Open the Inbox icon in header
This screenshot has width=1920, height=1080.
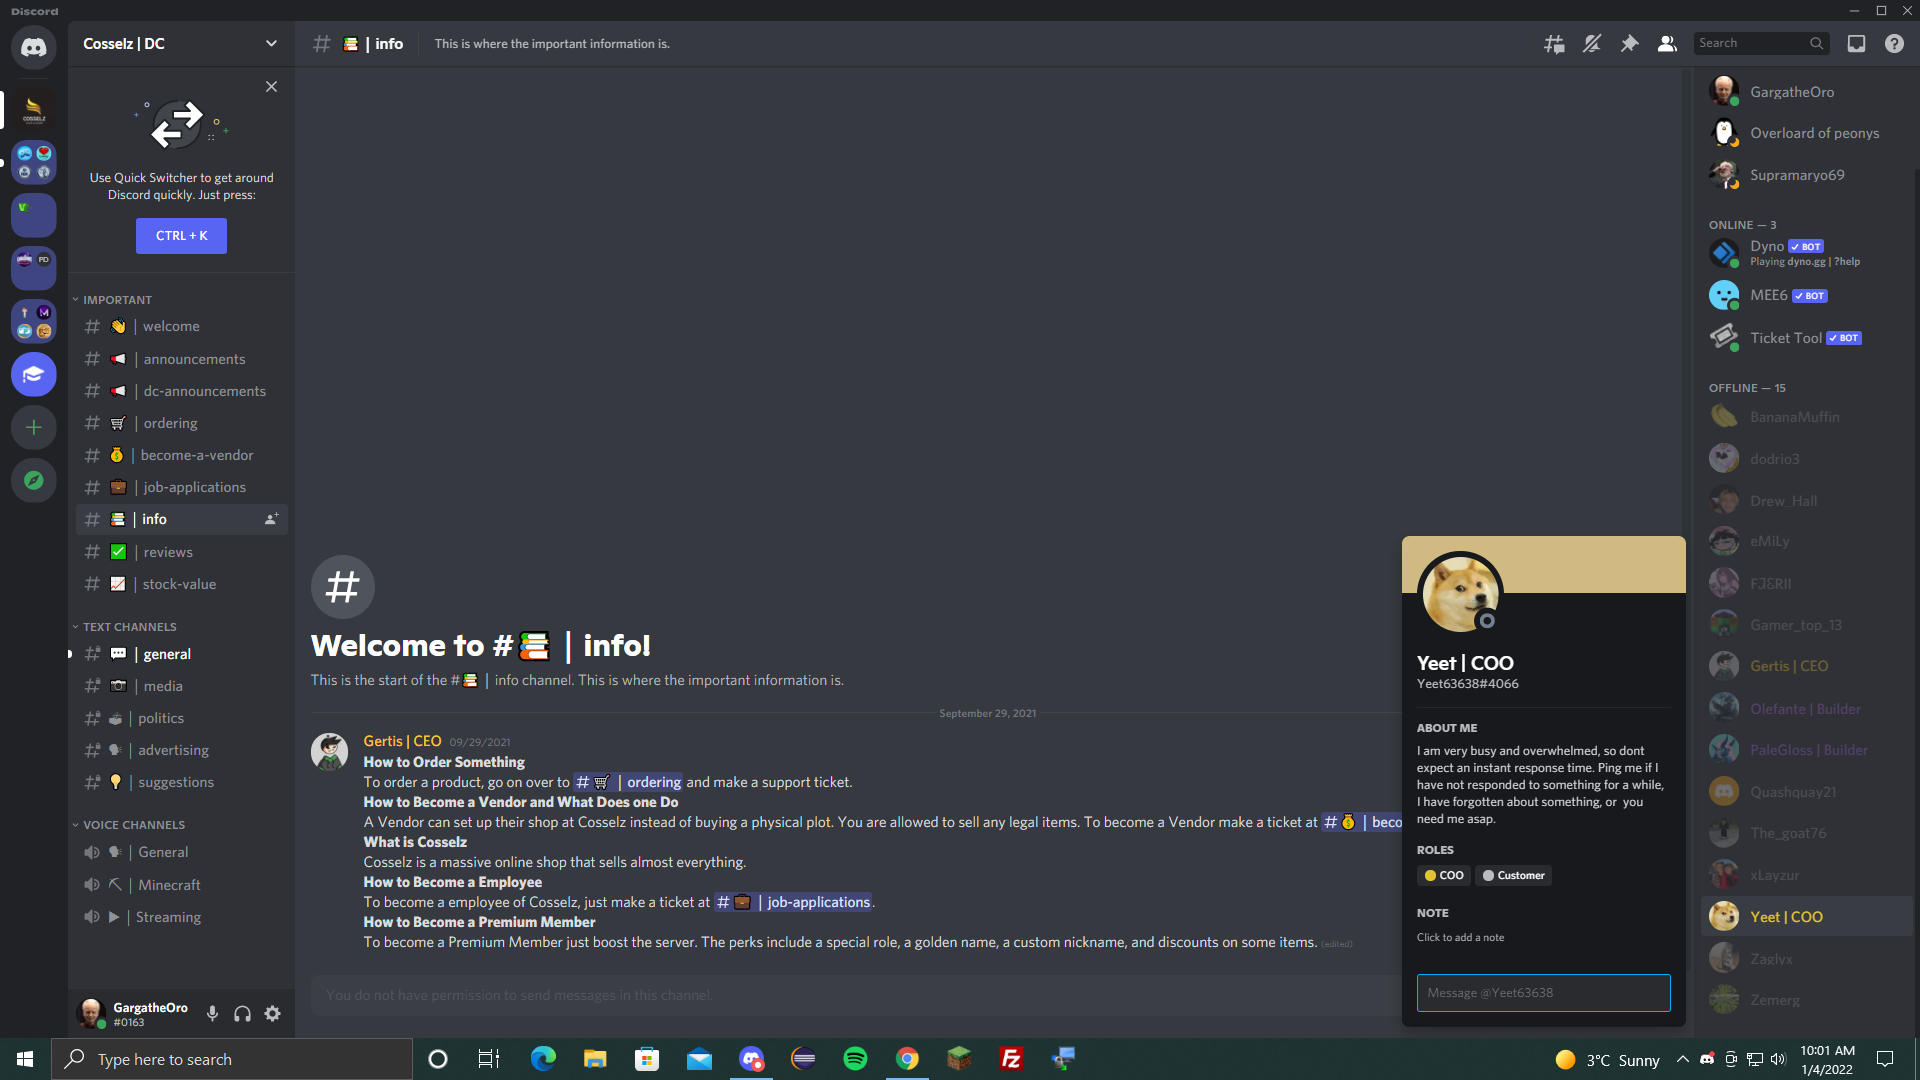[1856, 44]
